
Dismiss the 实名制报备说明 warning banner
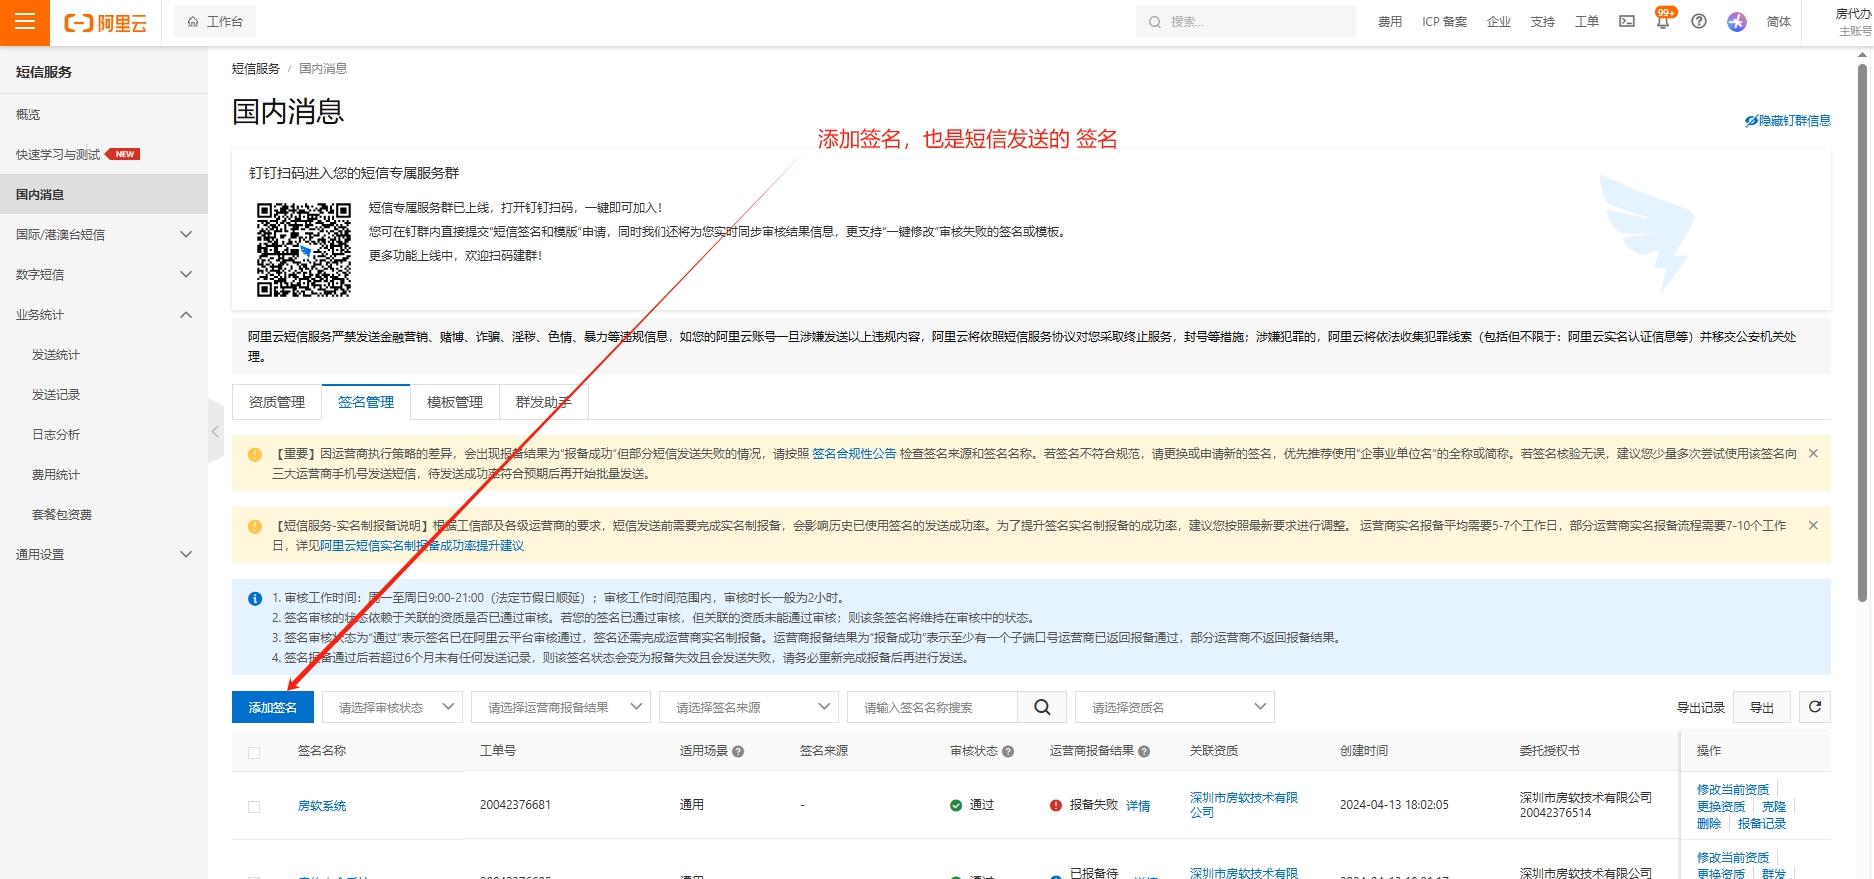pos(1813,525)
